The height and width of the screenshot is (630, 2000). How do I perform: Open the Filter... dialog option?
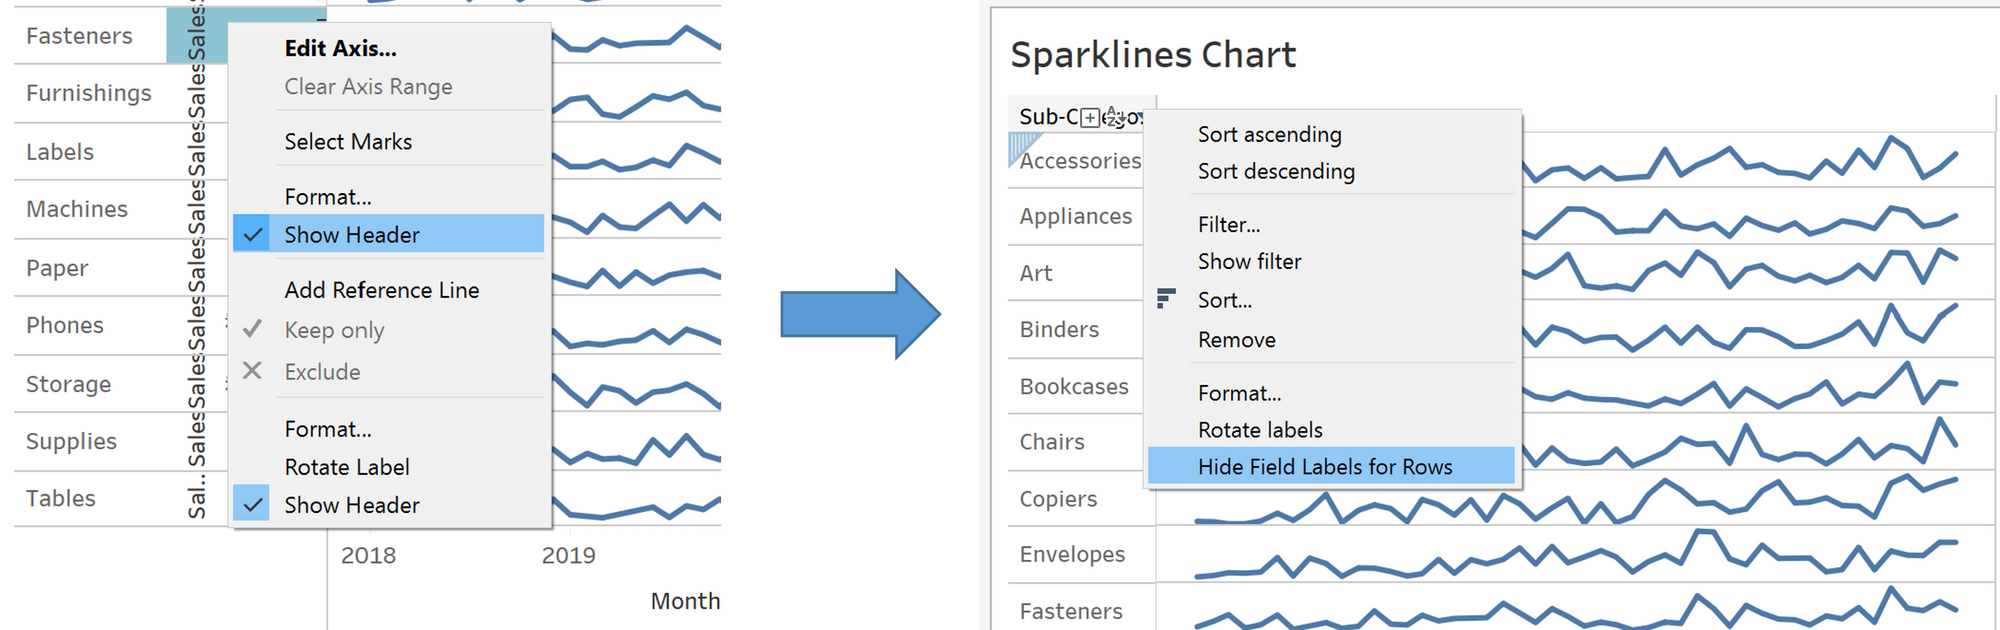tap(1229, 225)
